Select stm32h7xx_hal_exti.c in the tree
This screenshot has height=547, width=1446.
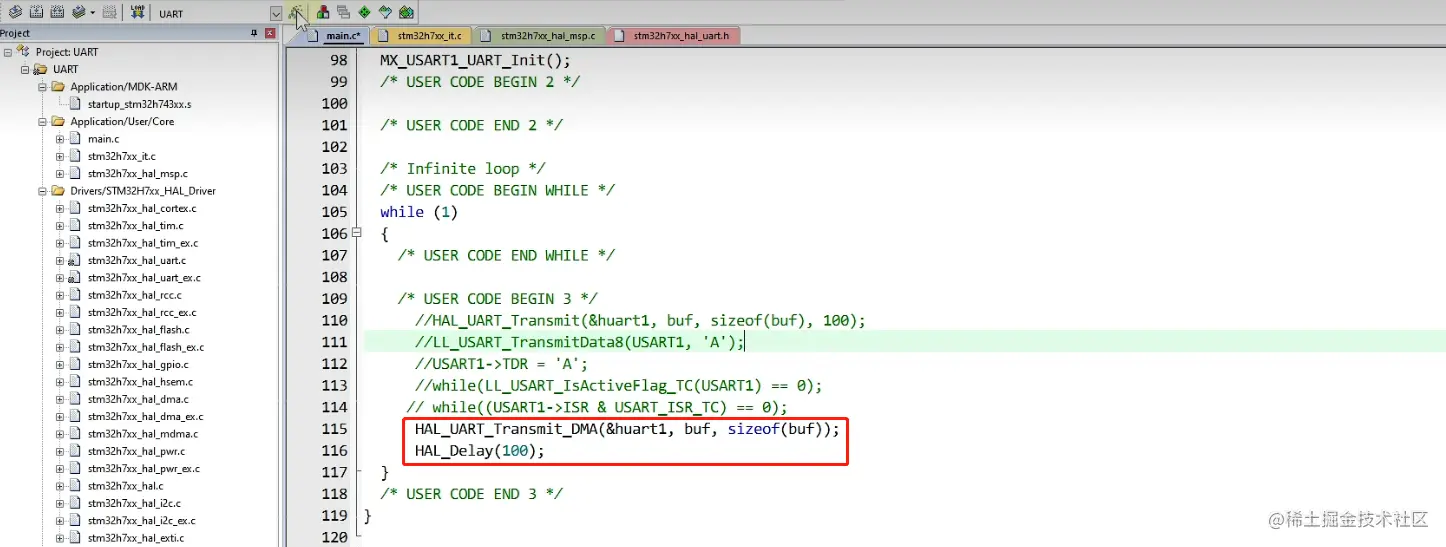[x=135, y=538]
